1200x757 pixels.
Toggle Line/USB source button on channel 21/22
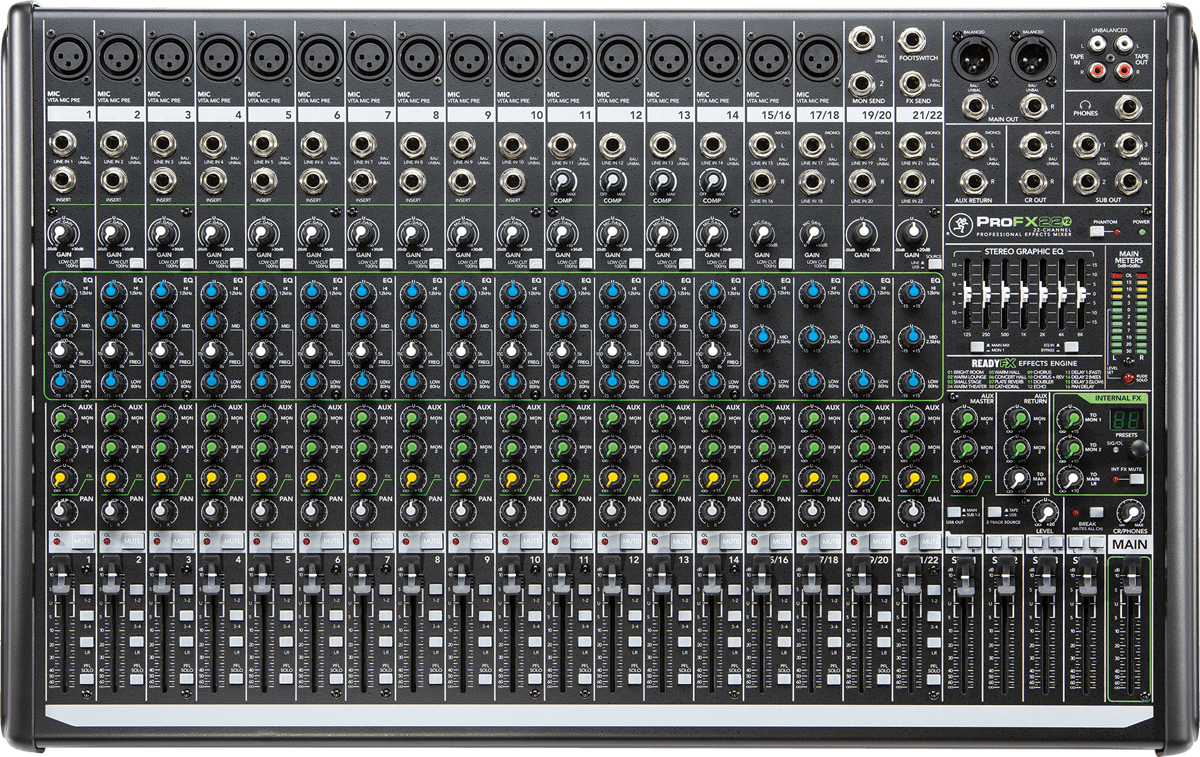tap(933, 262)
